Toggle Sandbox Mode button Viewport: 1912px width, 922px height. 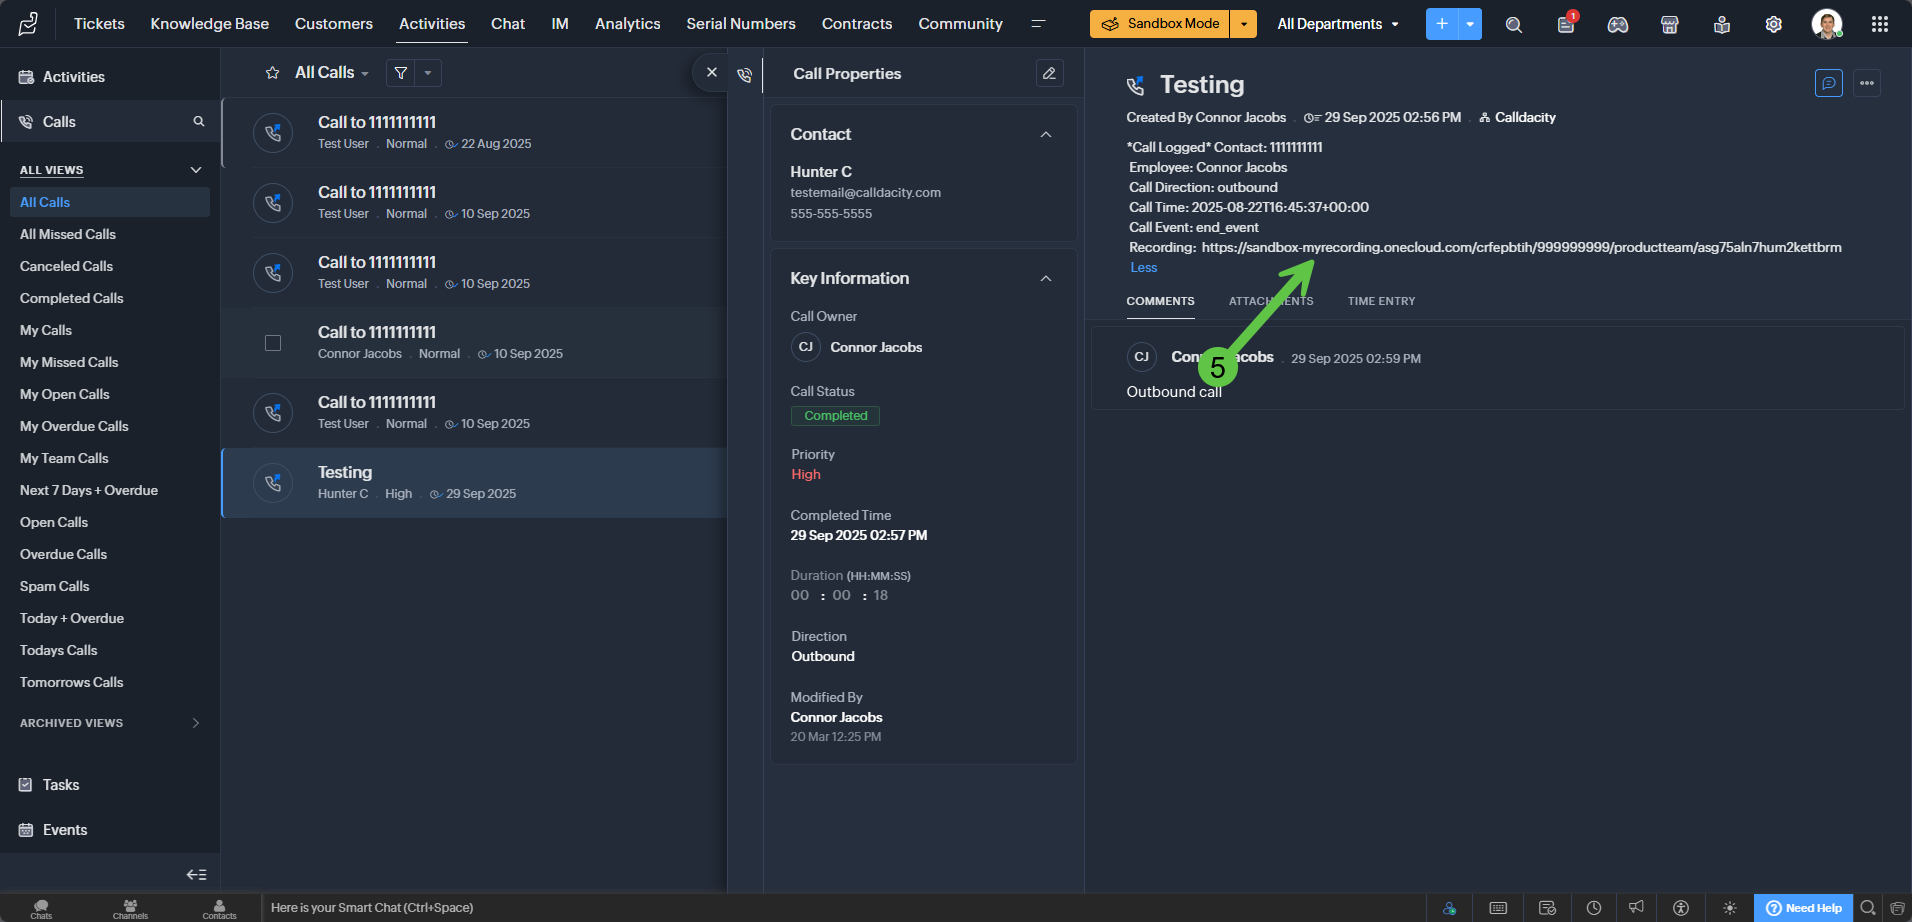(1160, 24)
